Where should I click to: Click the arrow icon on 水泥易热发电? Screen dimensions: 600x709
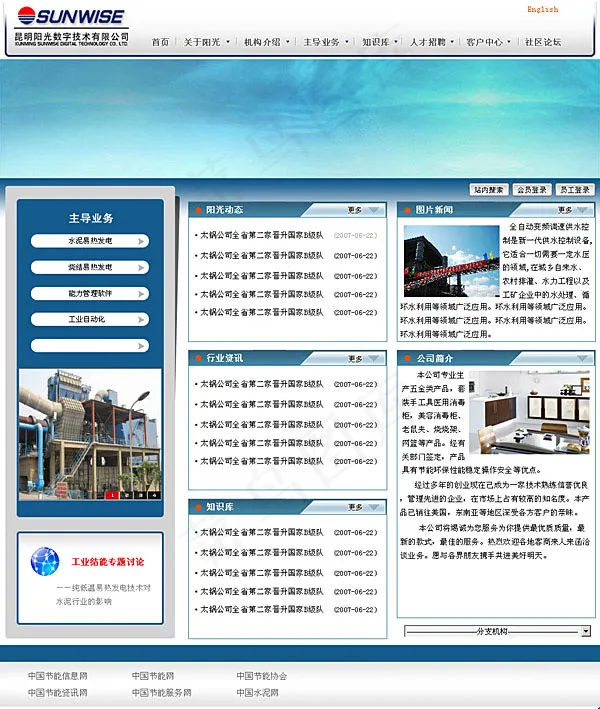click(143, 241)
